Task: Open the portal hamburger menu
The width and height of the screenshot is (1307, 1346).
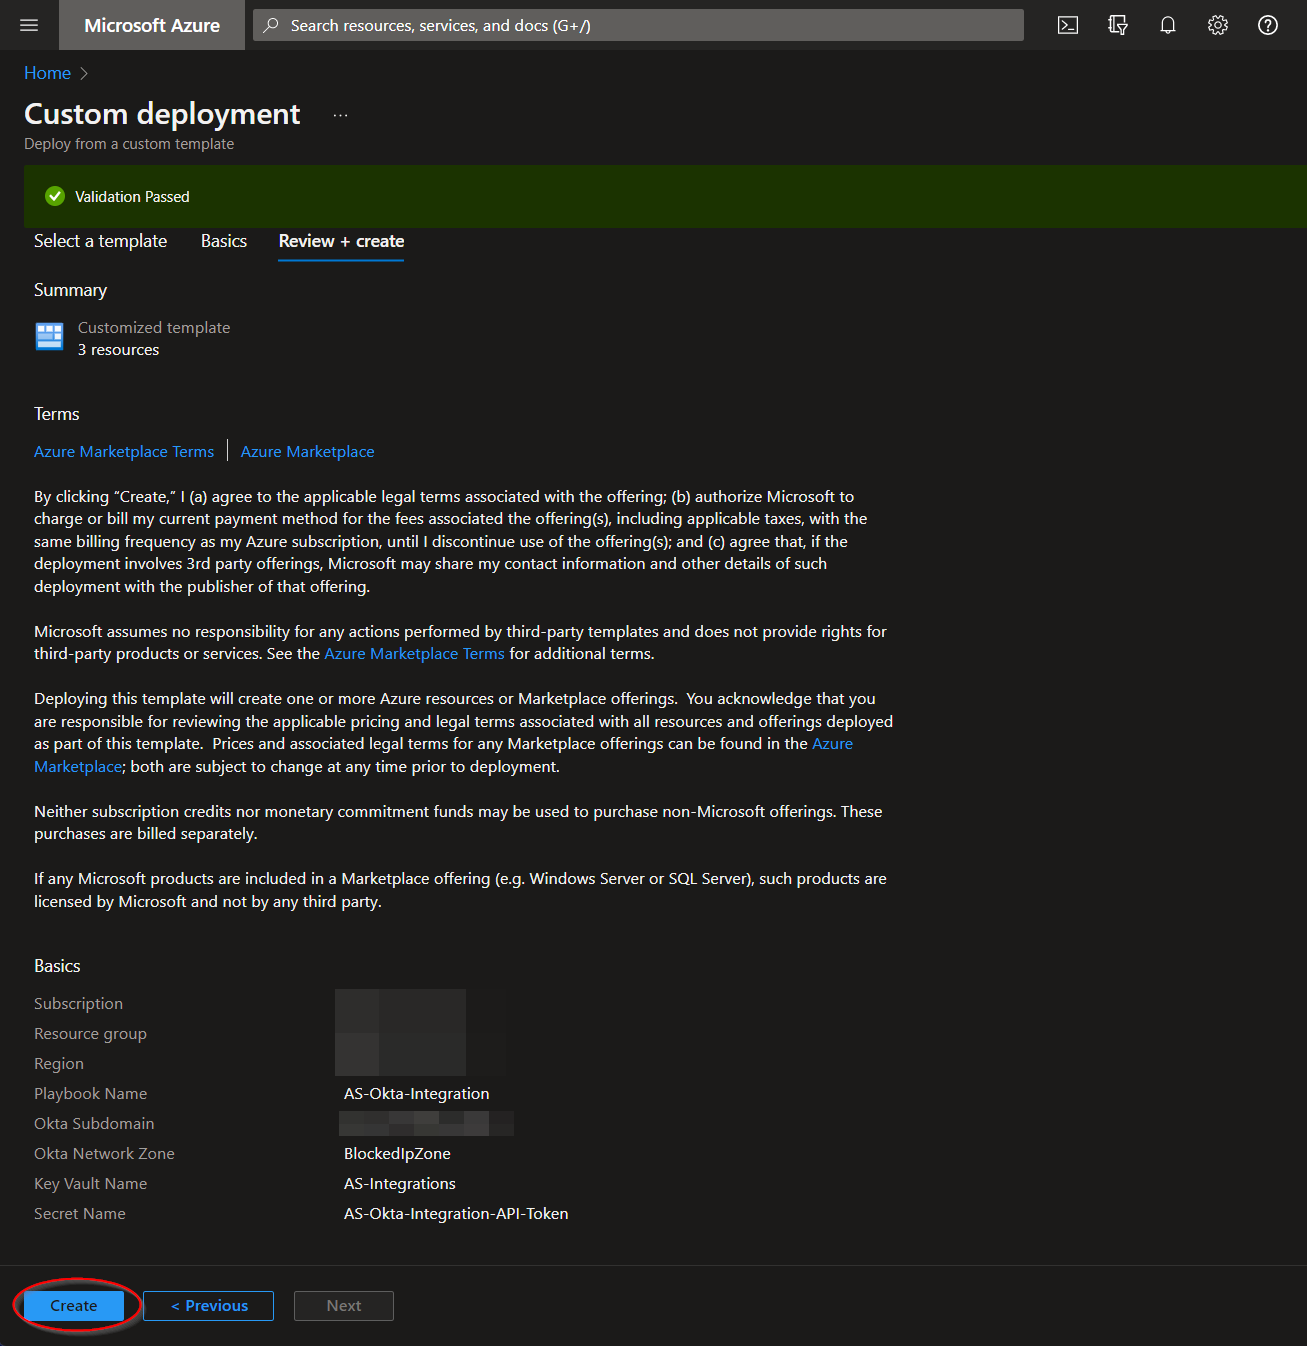Action: pyautogui.click(x=29, y=25)
